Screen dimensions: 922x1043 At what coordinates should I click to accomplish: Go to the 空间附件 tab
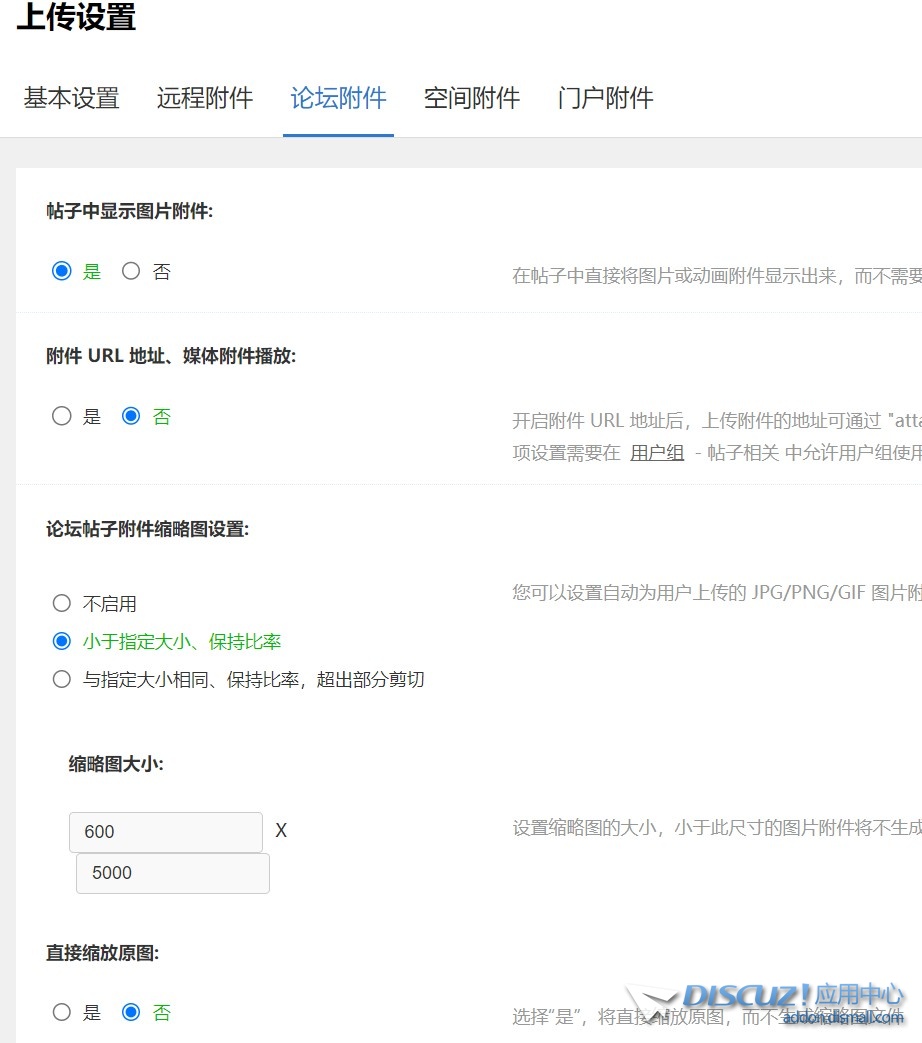coord(472,98)
